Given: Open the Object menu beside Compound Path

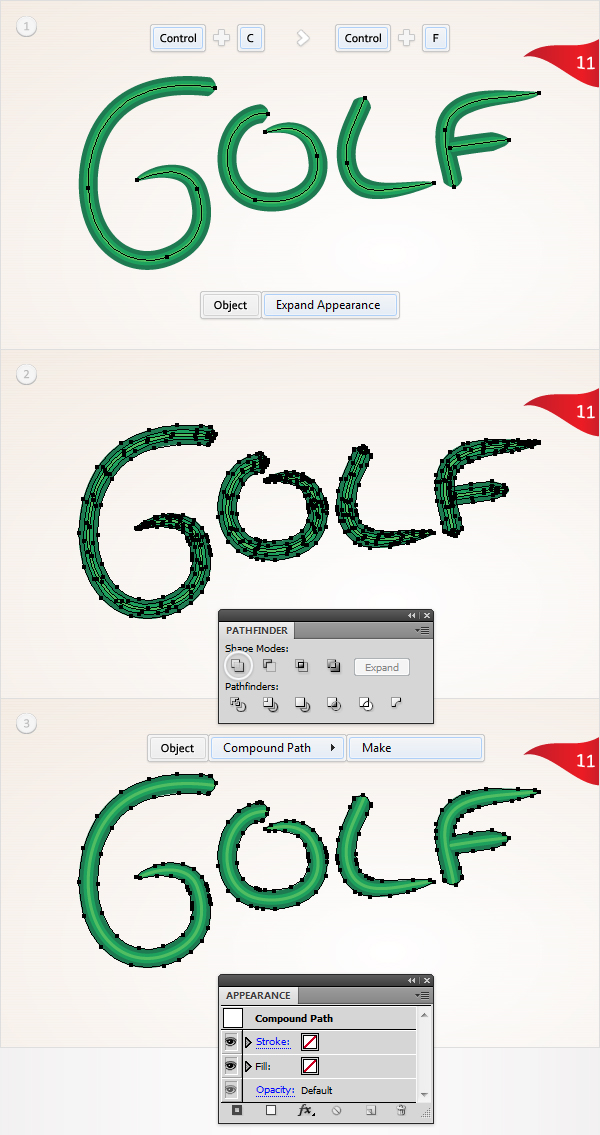Looking at the screenshot, I should click(177, 748).
